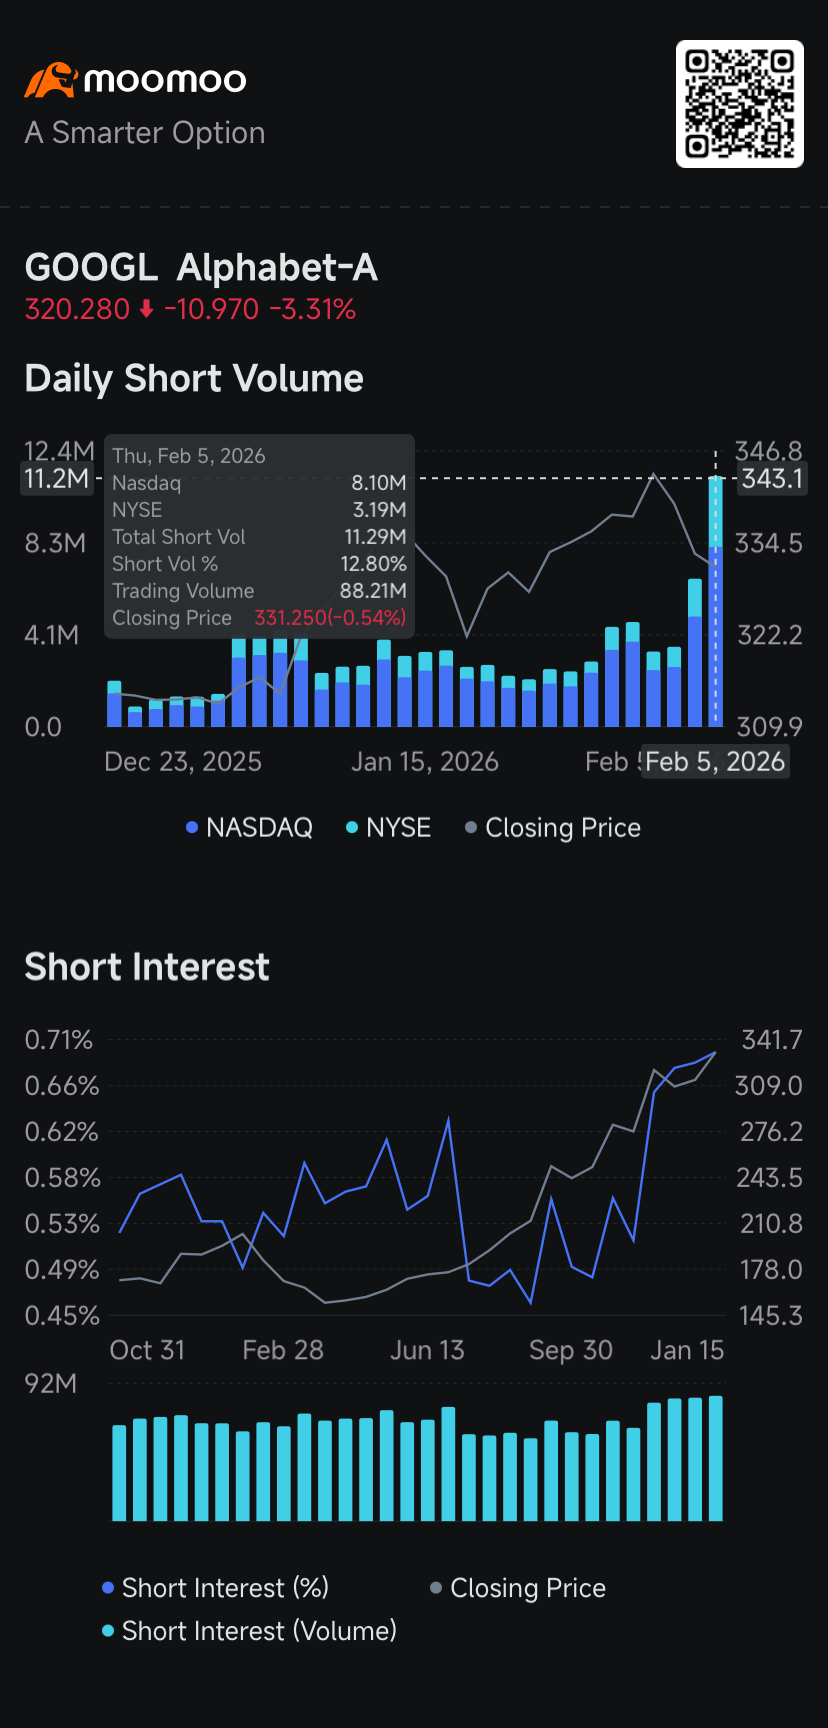
Task: Select the GOOGL Alphabet-A stock title
Action: [201, 268]
